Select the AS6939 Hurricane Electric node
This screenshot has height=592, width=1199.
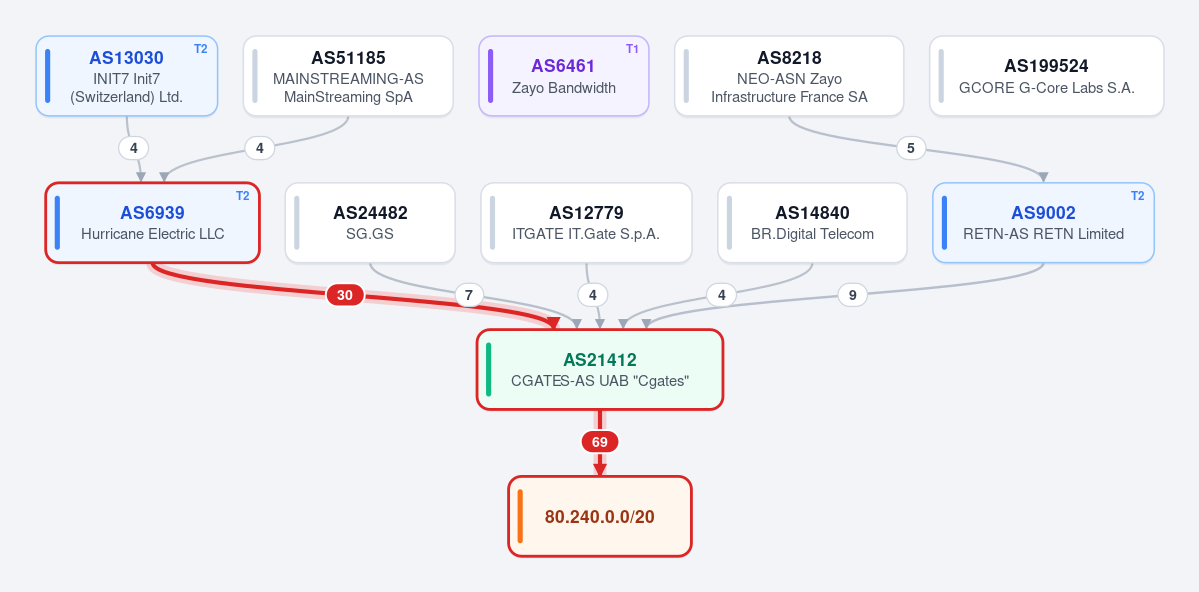pos(152,223)
